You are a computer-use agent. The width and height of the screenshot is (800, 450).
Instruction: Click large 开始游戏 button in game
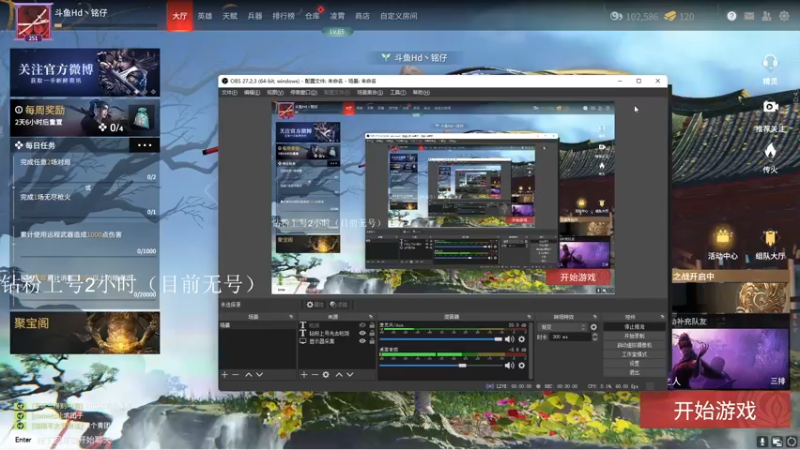tap(715, 410)
